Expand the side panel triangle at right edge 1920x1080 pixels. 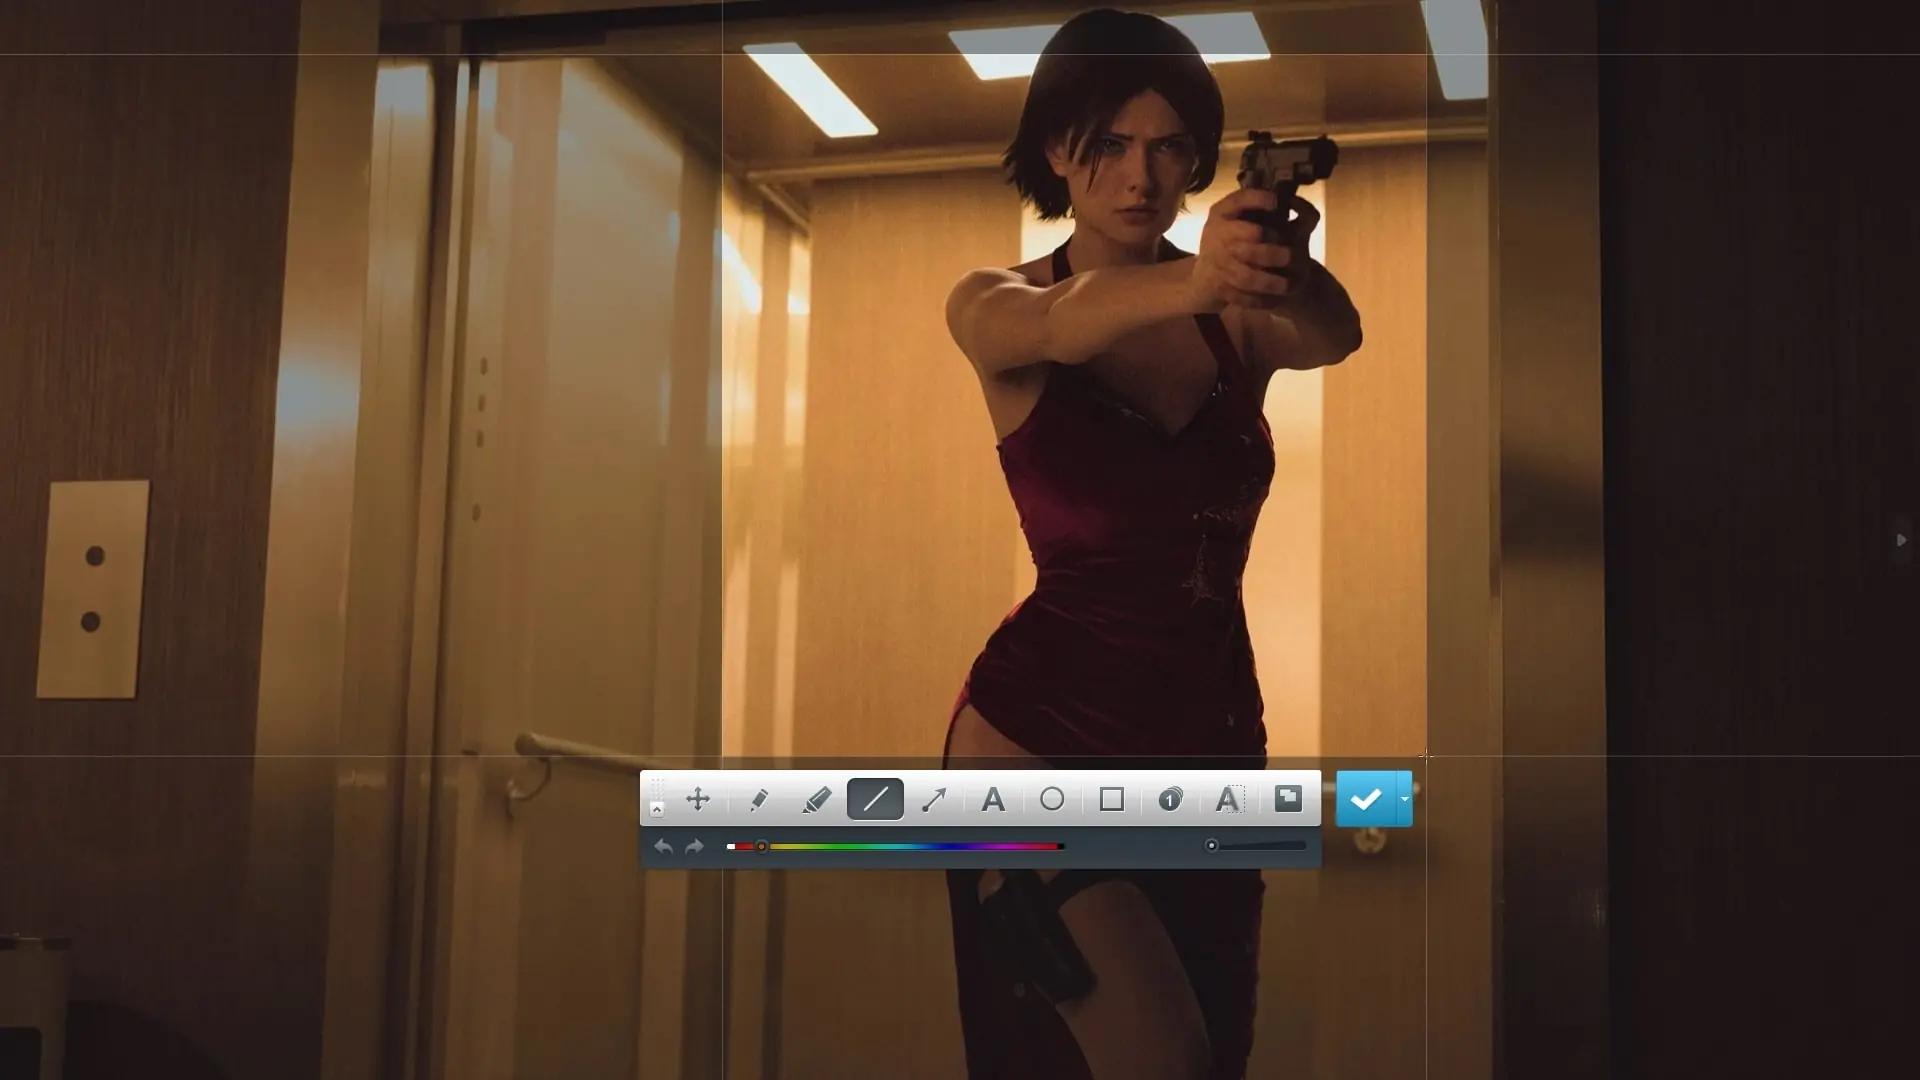[x=1901, y=540]
